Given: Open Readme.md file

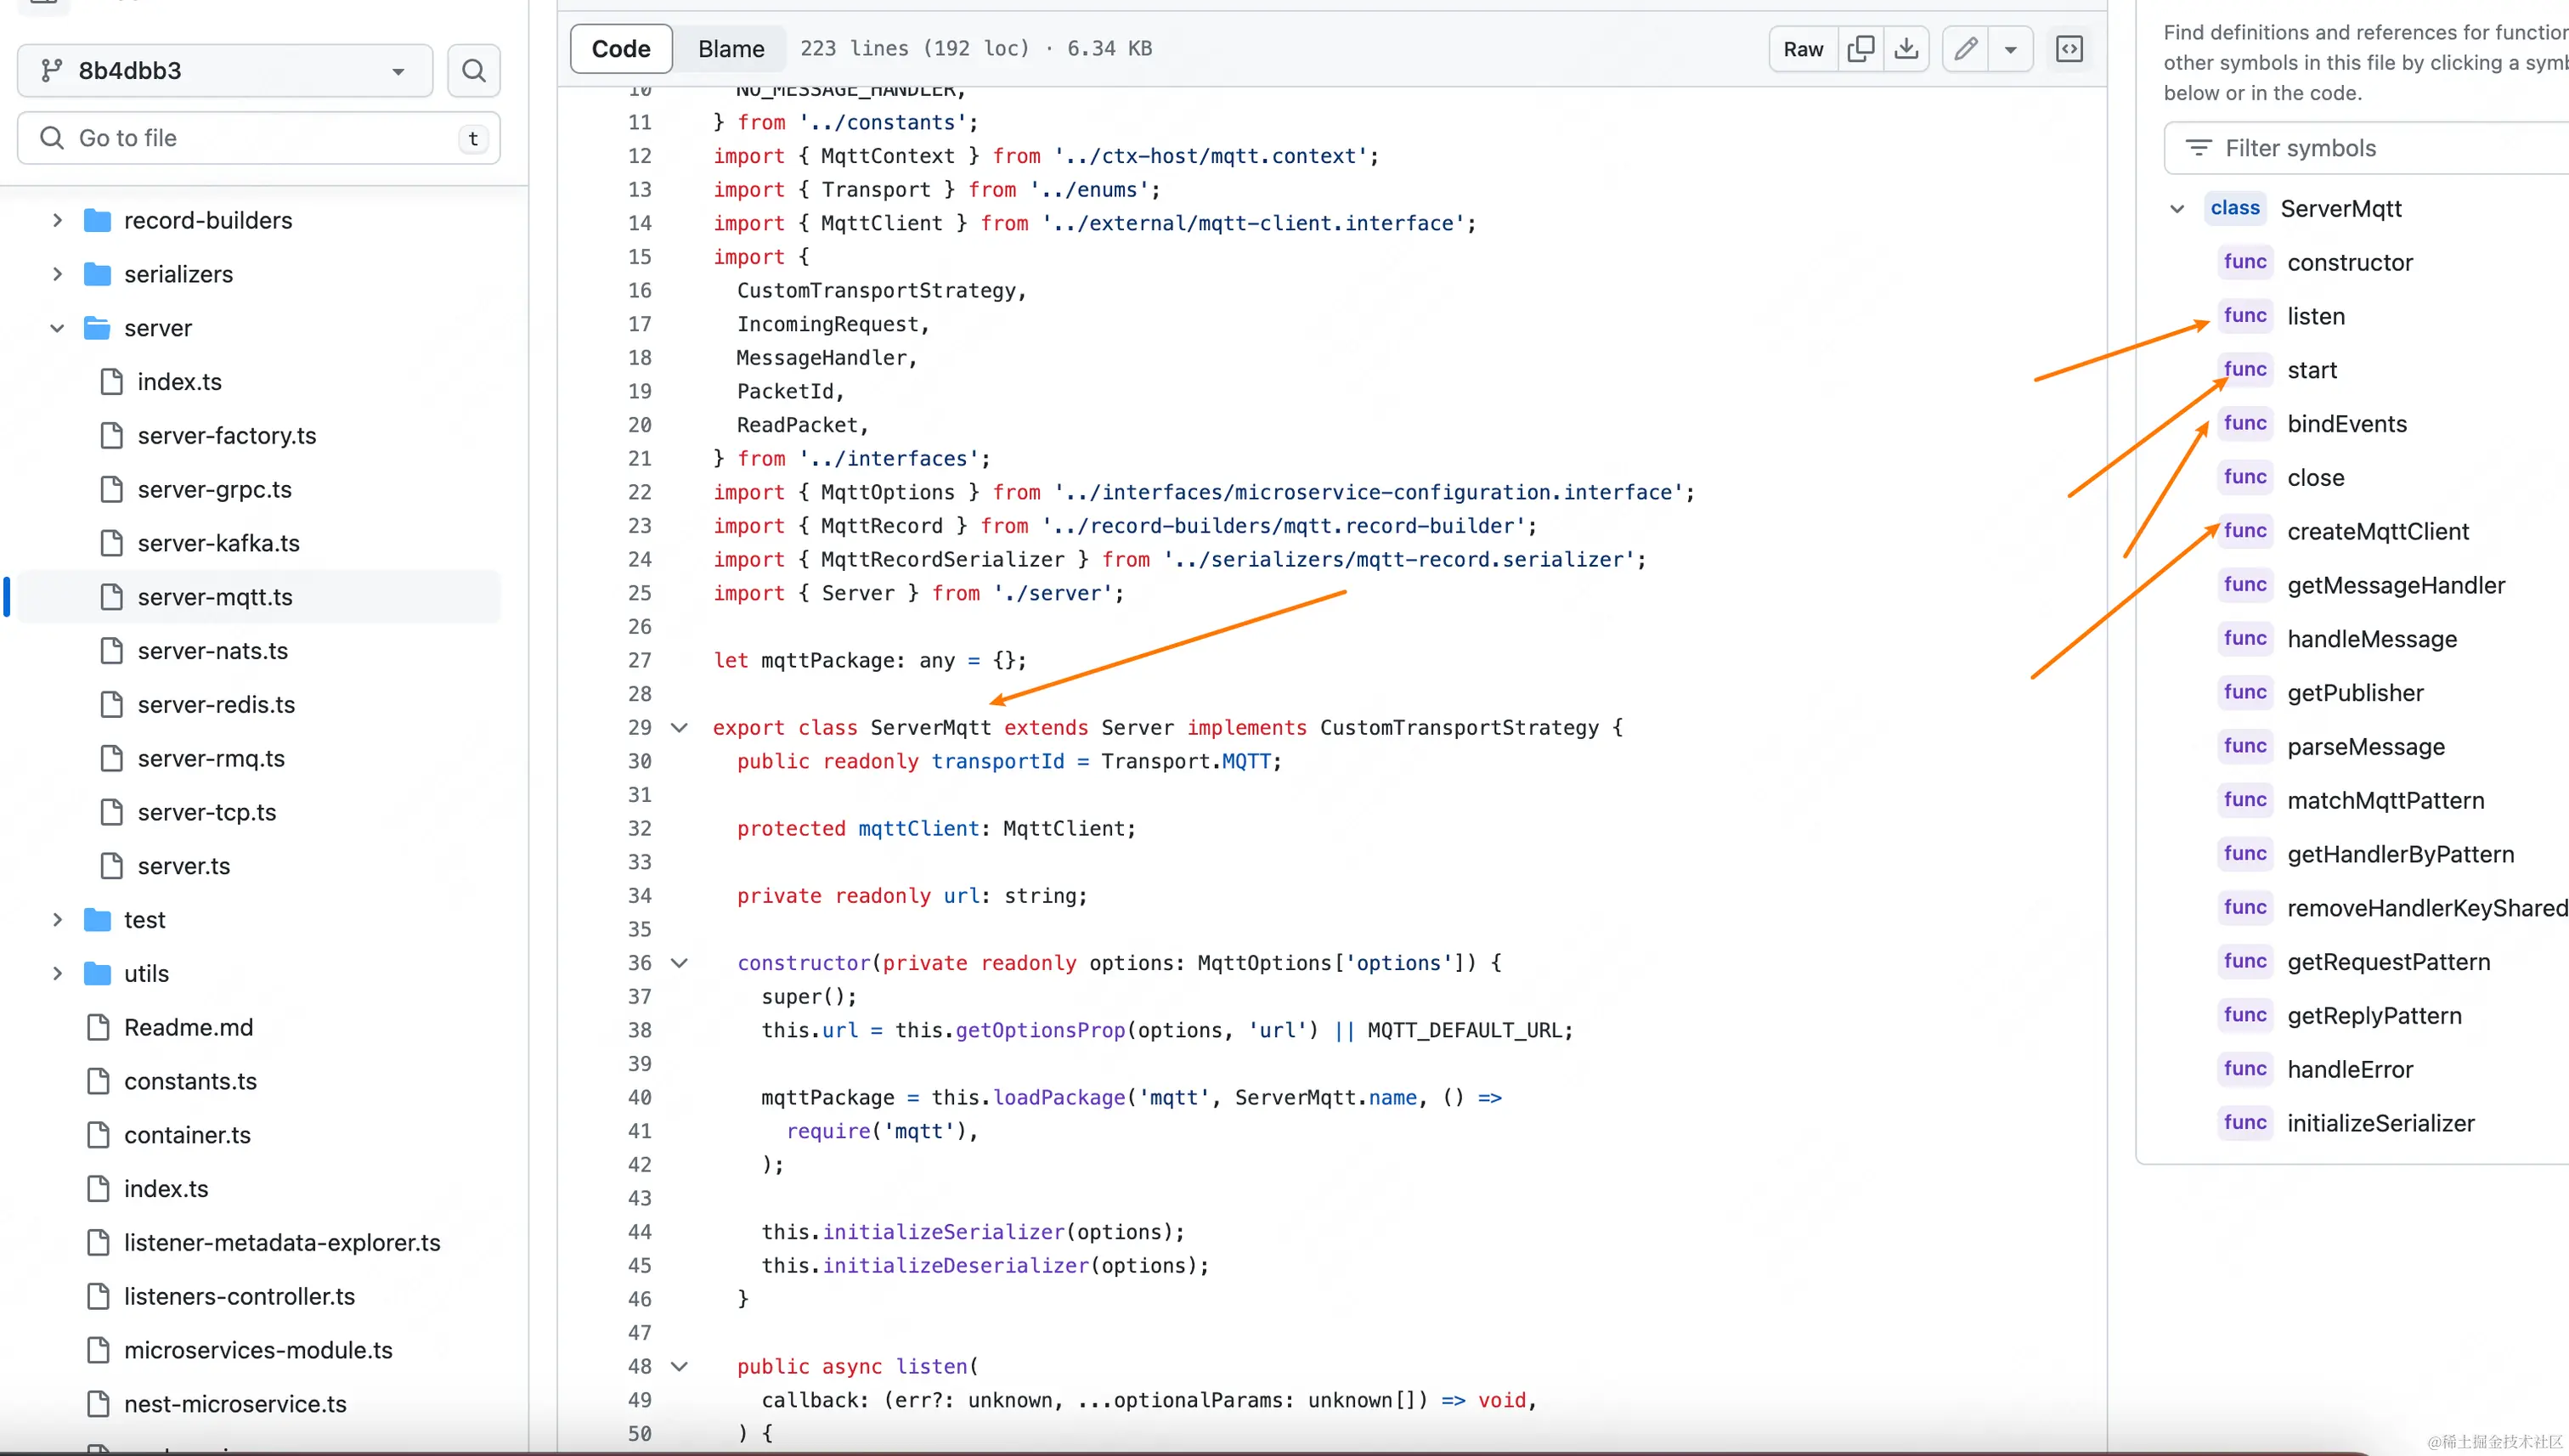Looking at the screenshot, I should 188,1028.
